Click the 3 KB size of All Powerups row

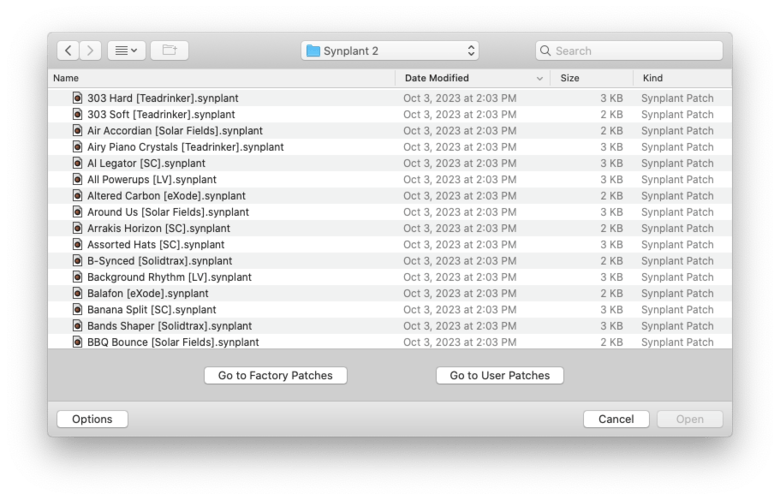tap(611, 179)
